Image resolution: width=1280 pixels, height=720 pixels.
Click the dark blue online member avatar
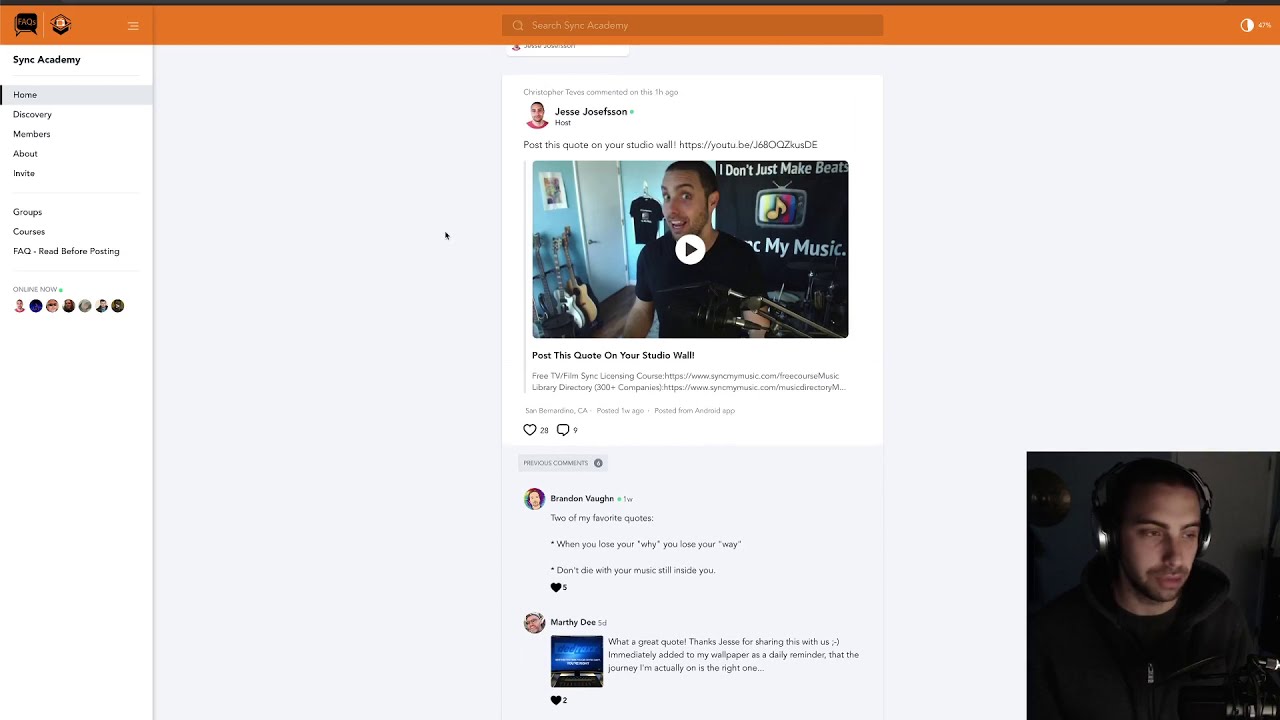(x=36, y=306)
